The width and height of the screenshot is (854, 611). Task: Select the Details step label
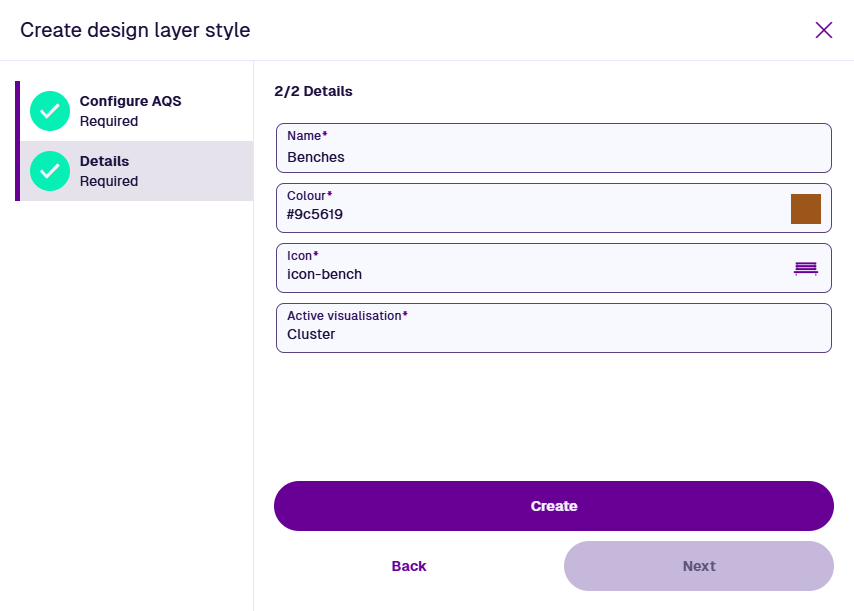click(104, 161)
